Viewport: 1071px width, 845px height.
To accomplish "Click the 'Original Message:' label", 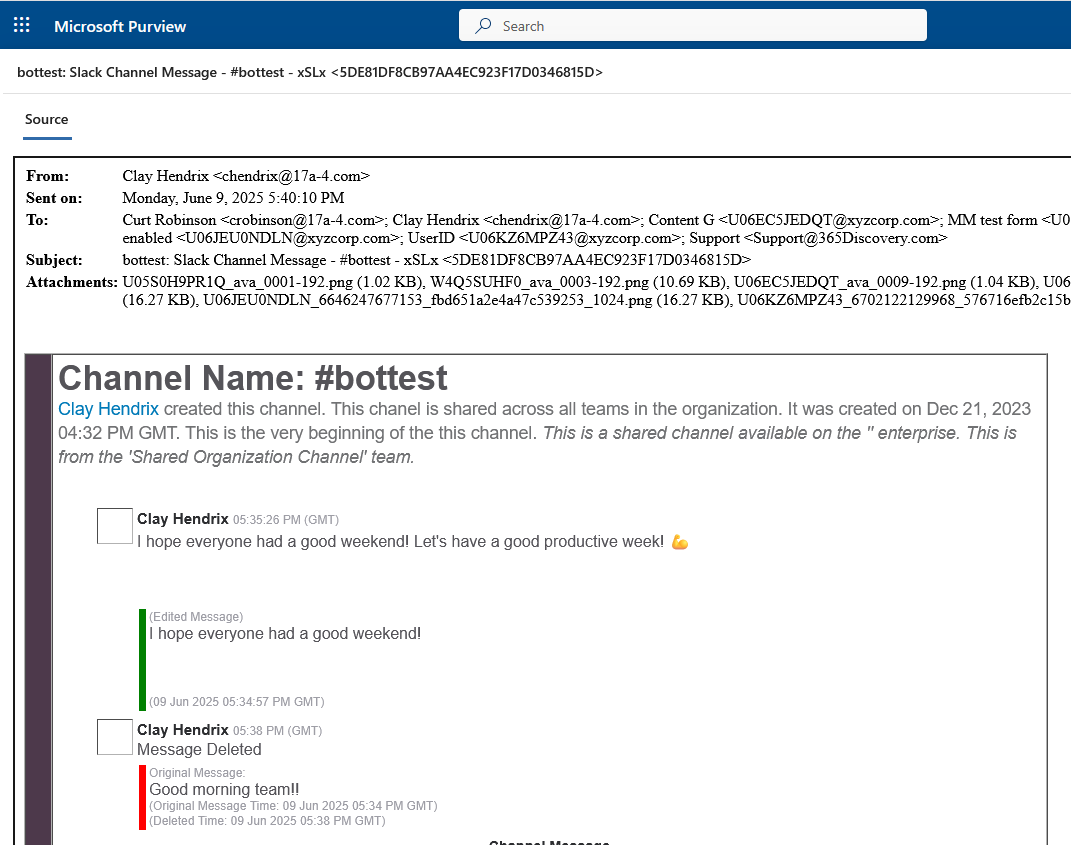I will tap(197, 773).
